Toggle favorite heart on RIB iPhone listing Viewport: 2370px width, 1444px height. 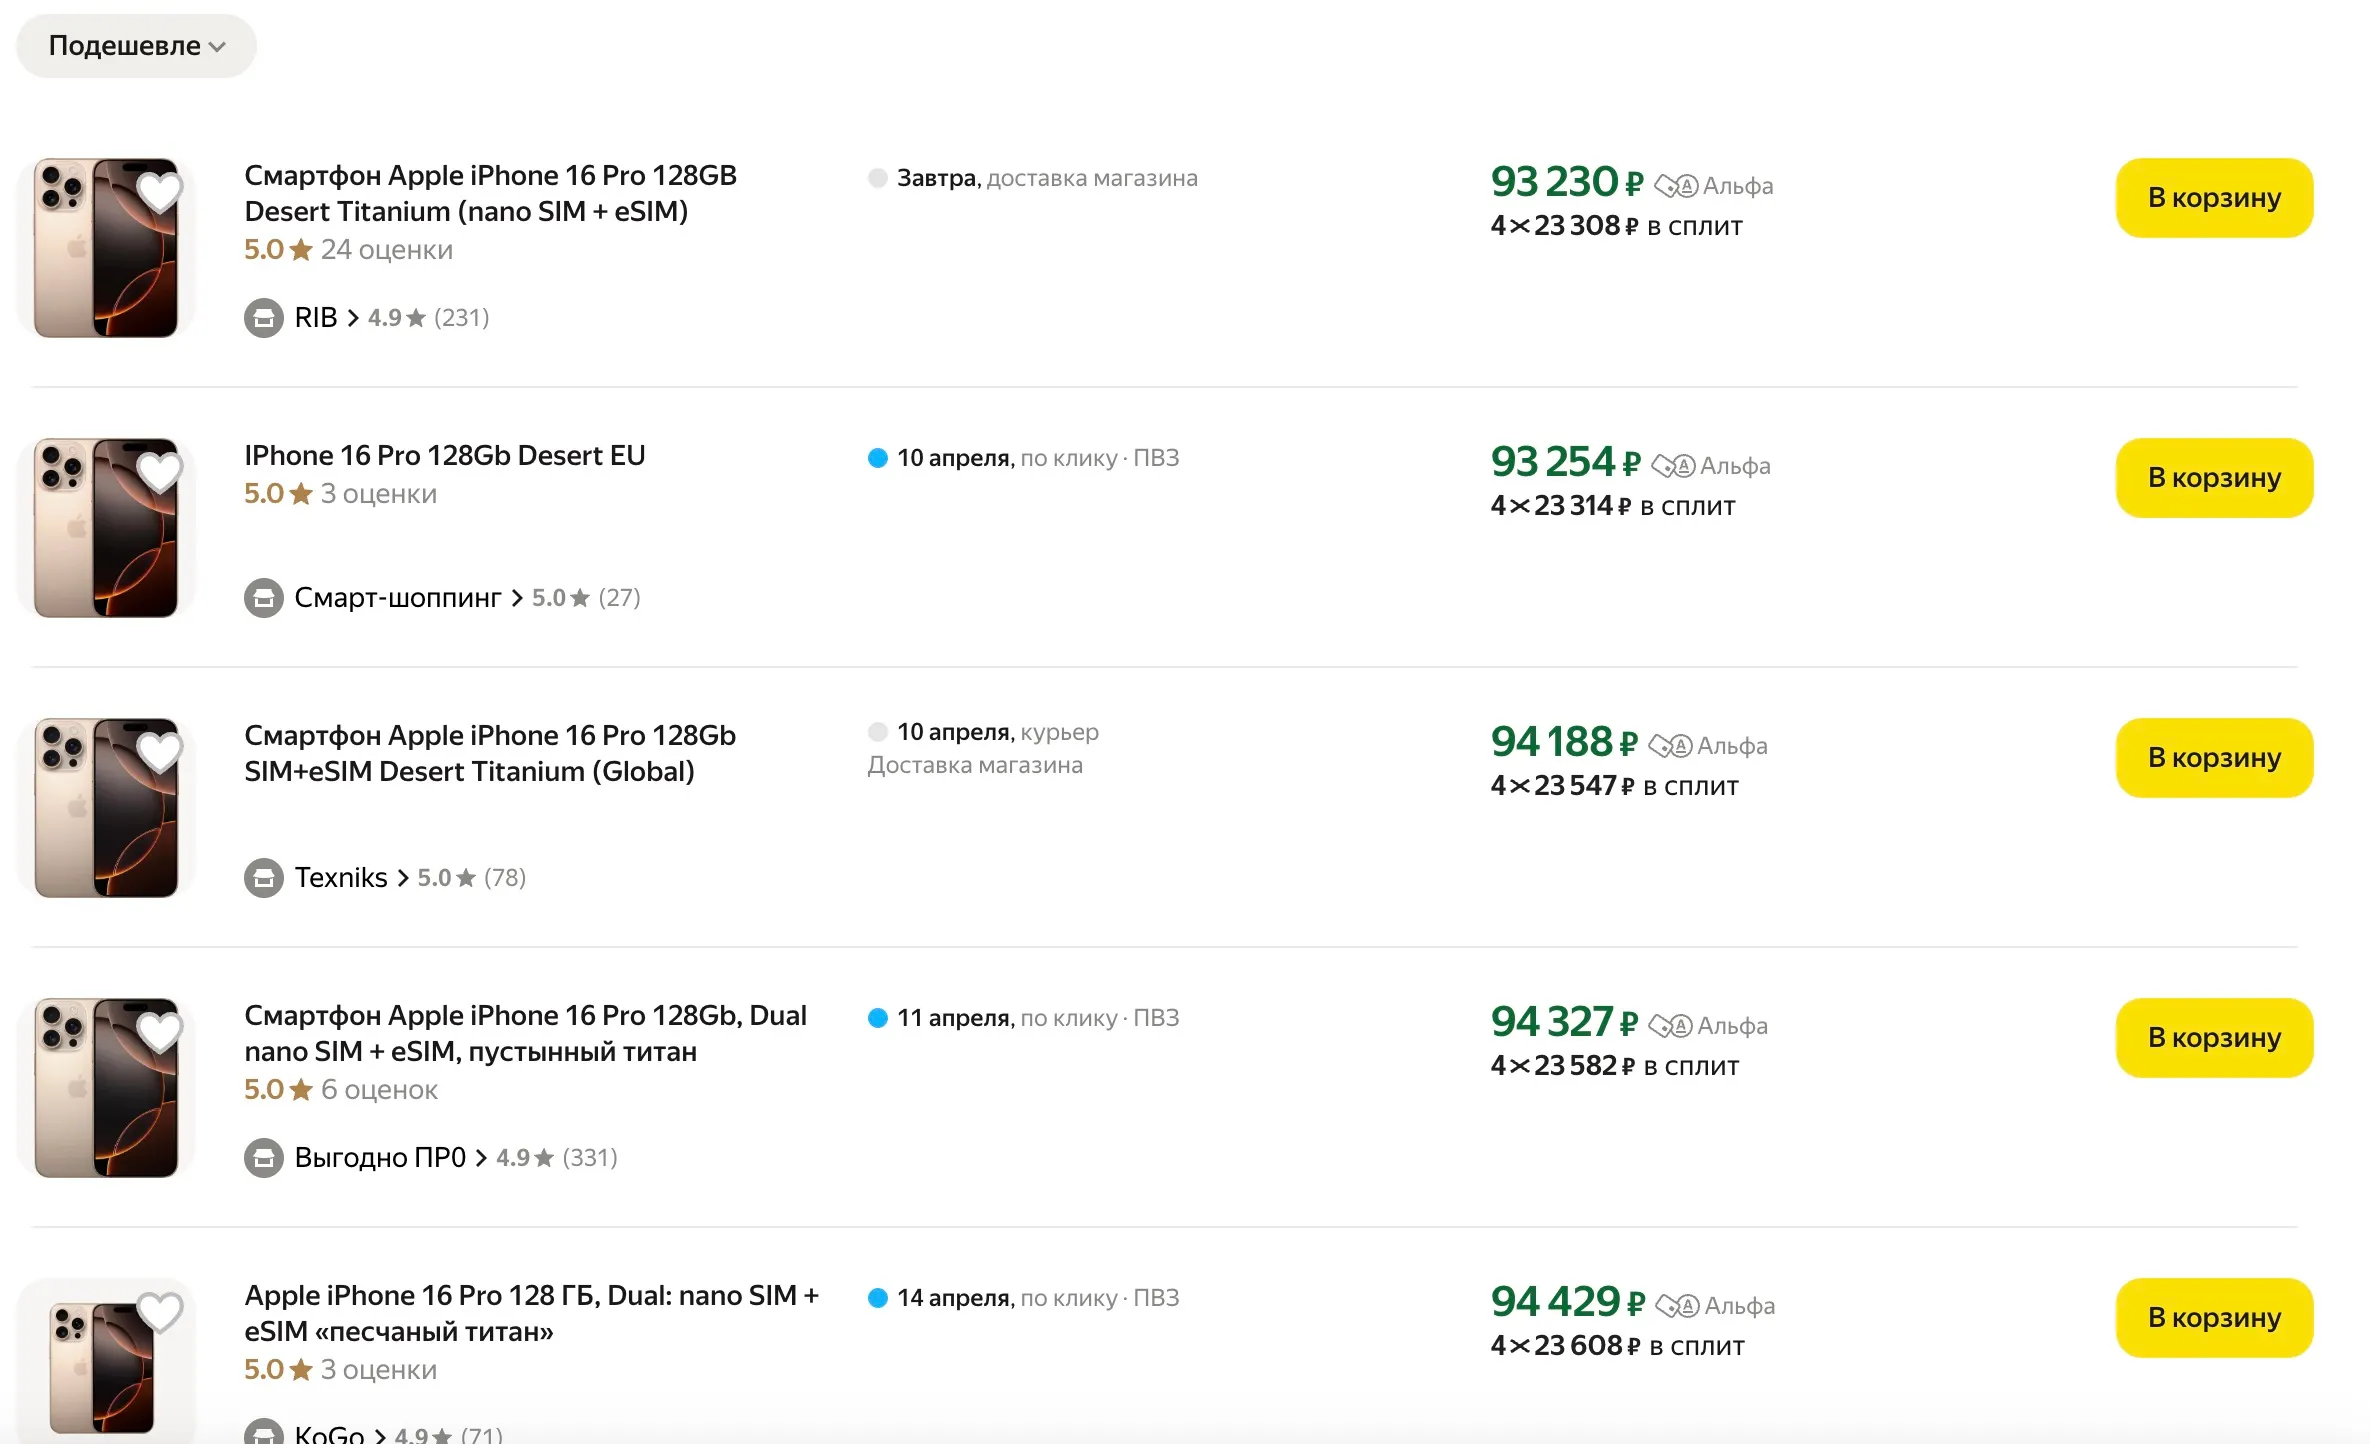pos(159,192)
